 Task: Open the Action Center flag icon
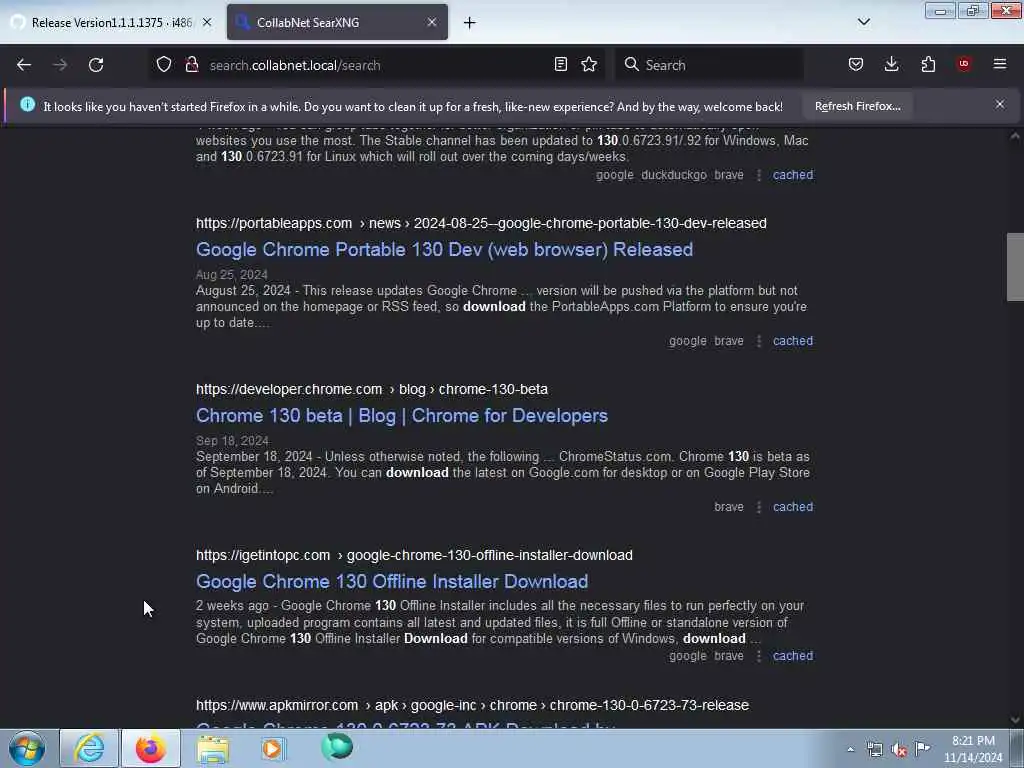(x=923, y=748)
